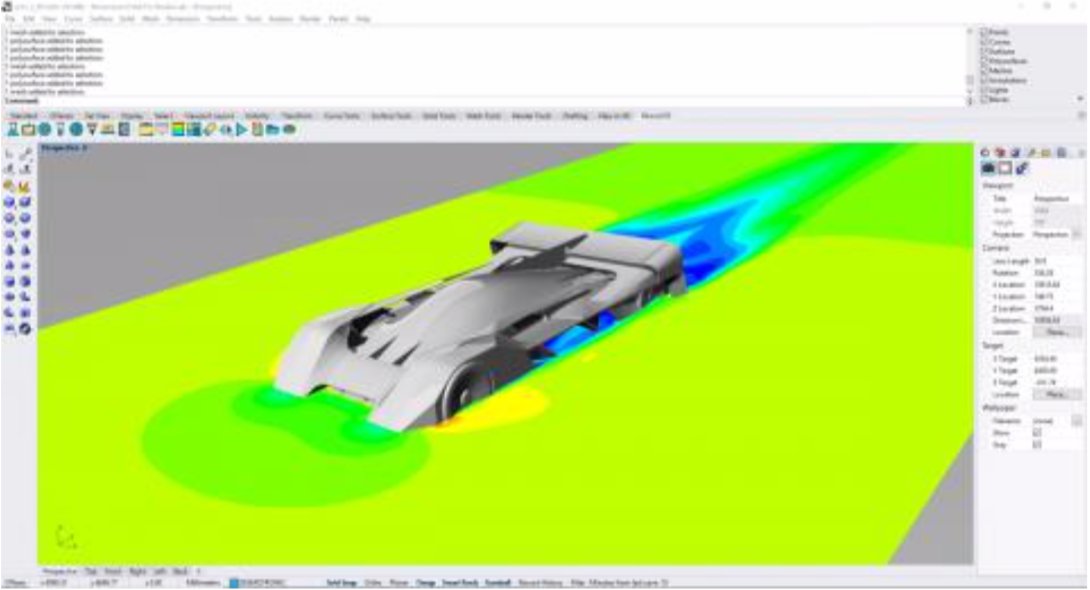Click the color-wheel properties panel tab icon
This screenshot has width=1090, height=590.
coord(985,152)
